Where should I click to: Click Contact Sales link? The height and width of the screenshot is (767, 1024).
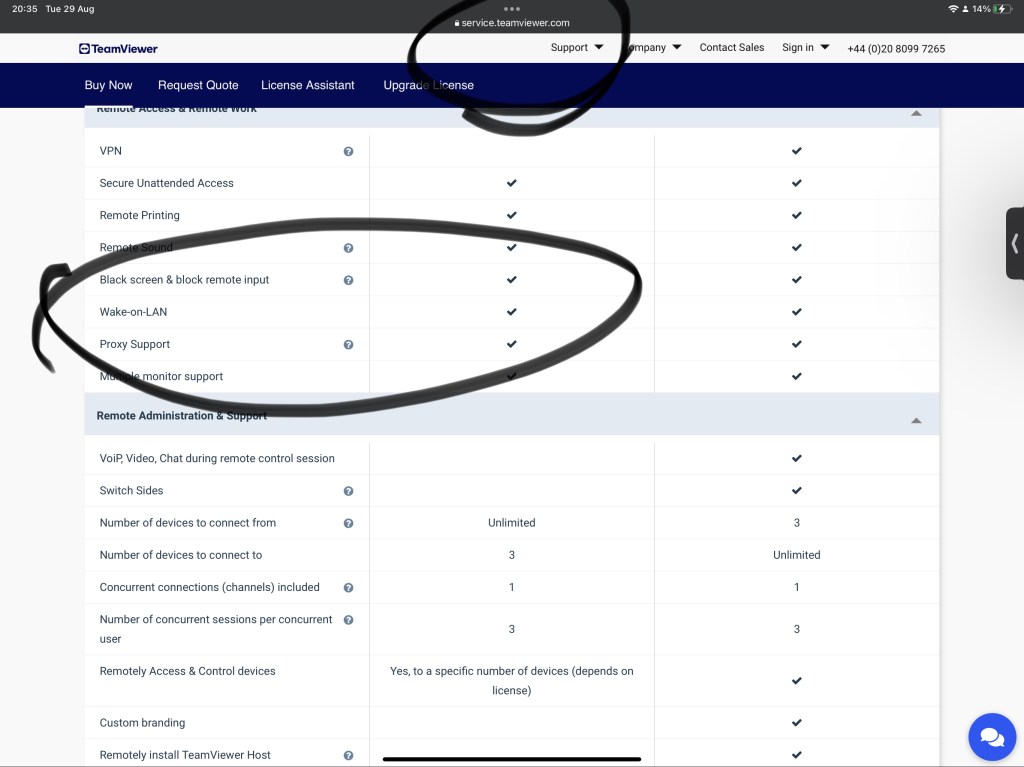731,48
